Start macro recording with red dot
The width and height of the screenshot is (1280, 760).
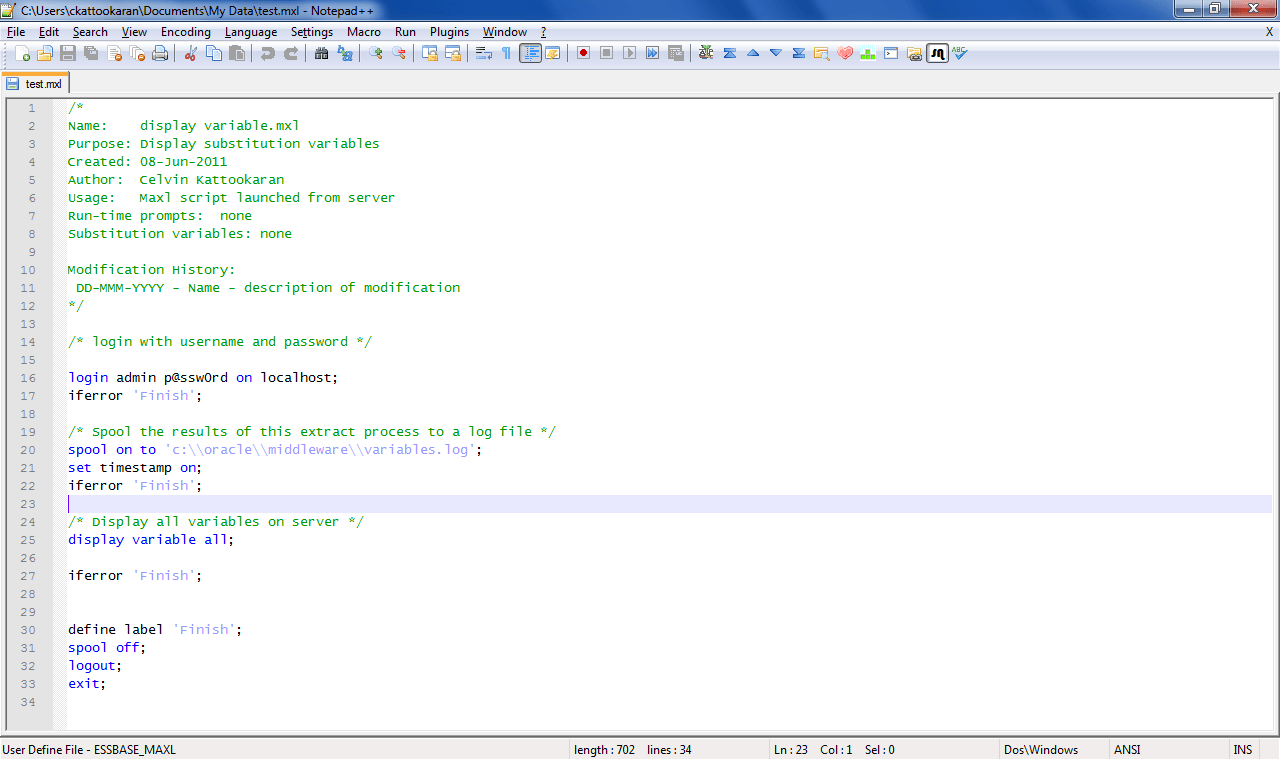(x=583, y=53)
